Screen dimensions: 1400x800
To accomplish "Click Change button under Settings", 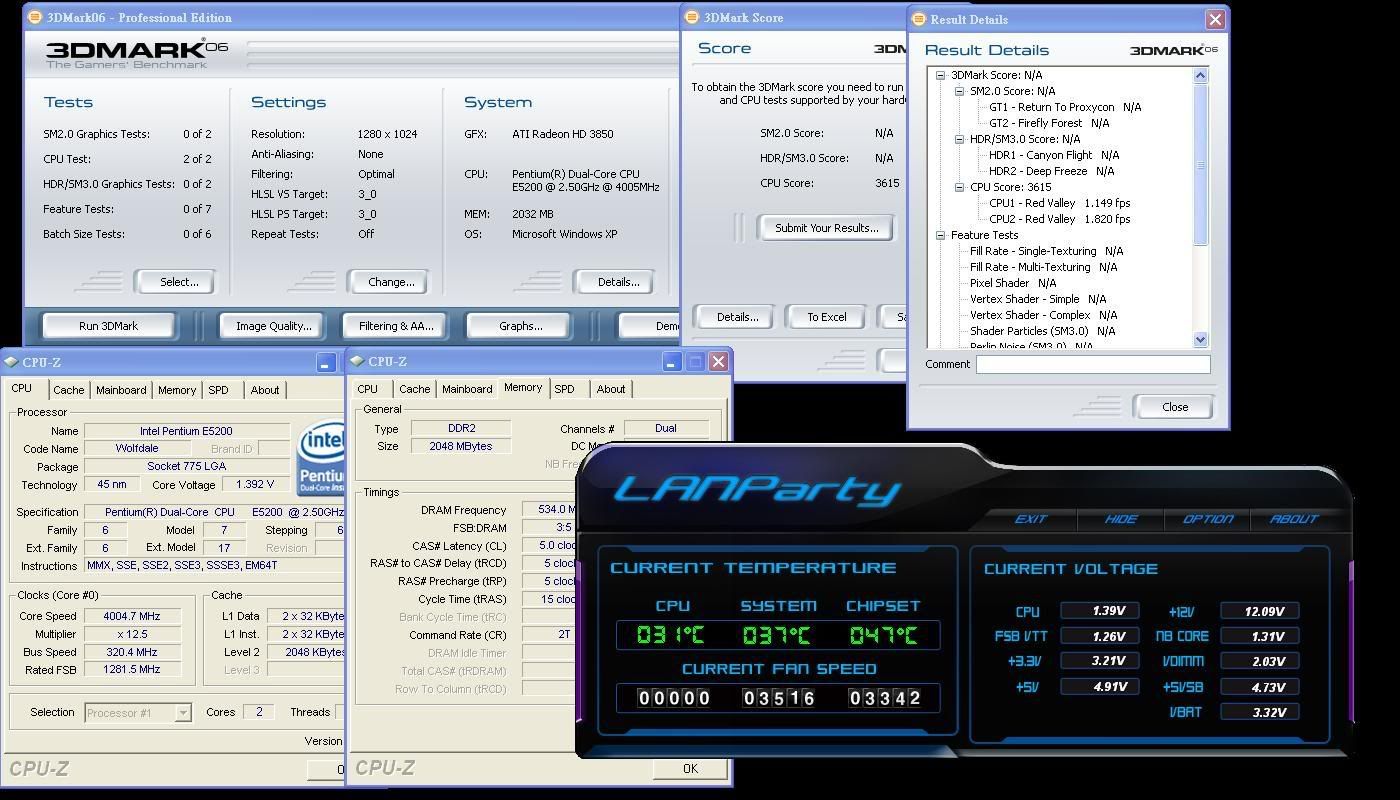I will [391, 282].
